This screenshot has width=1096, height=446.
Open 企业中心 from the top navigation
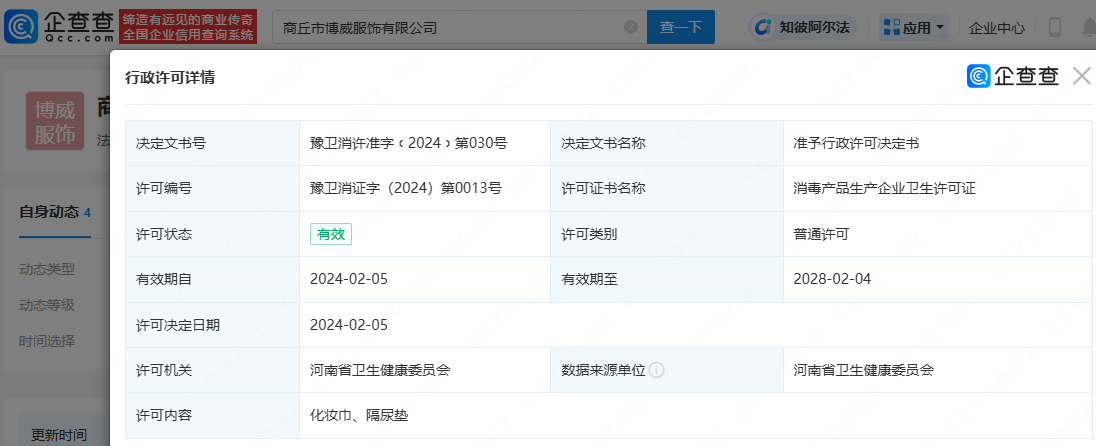997,28
